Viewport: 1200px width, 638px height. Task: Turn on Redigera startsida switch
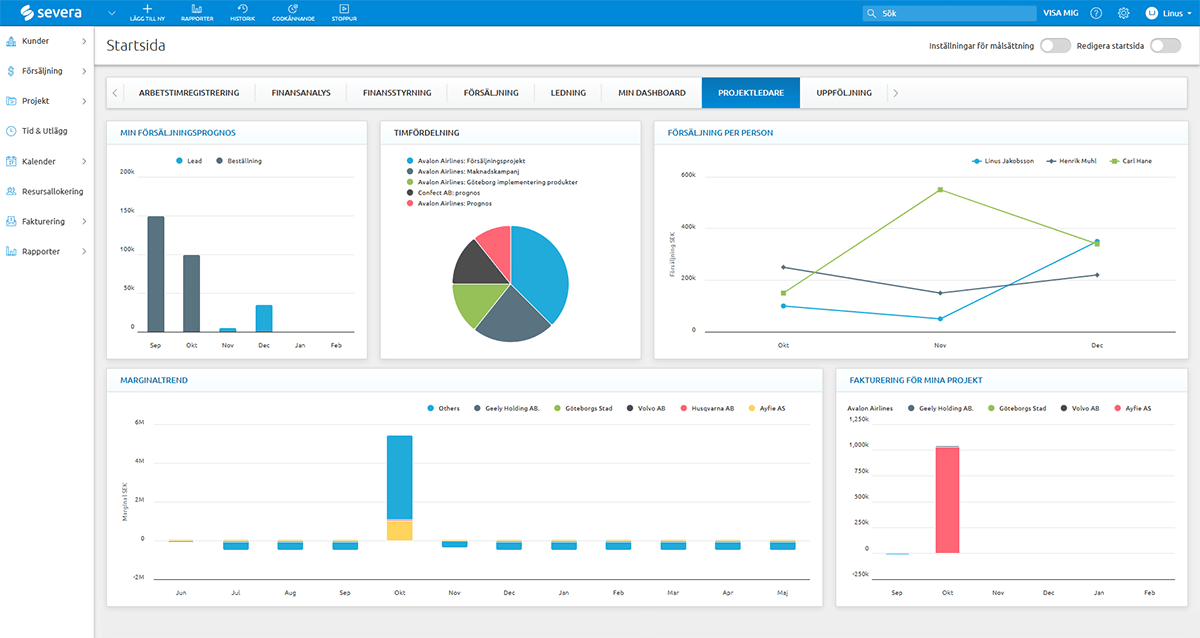(x=1164, y=46)
